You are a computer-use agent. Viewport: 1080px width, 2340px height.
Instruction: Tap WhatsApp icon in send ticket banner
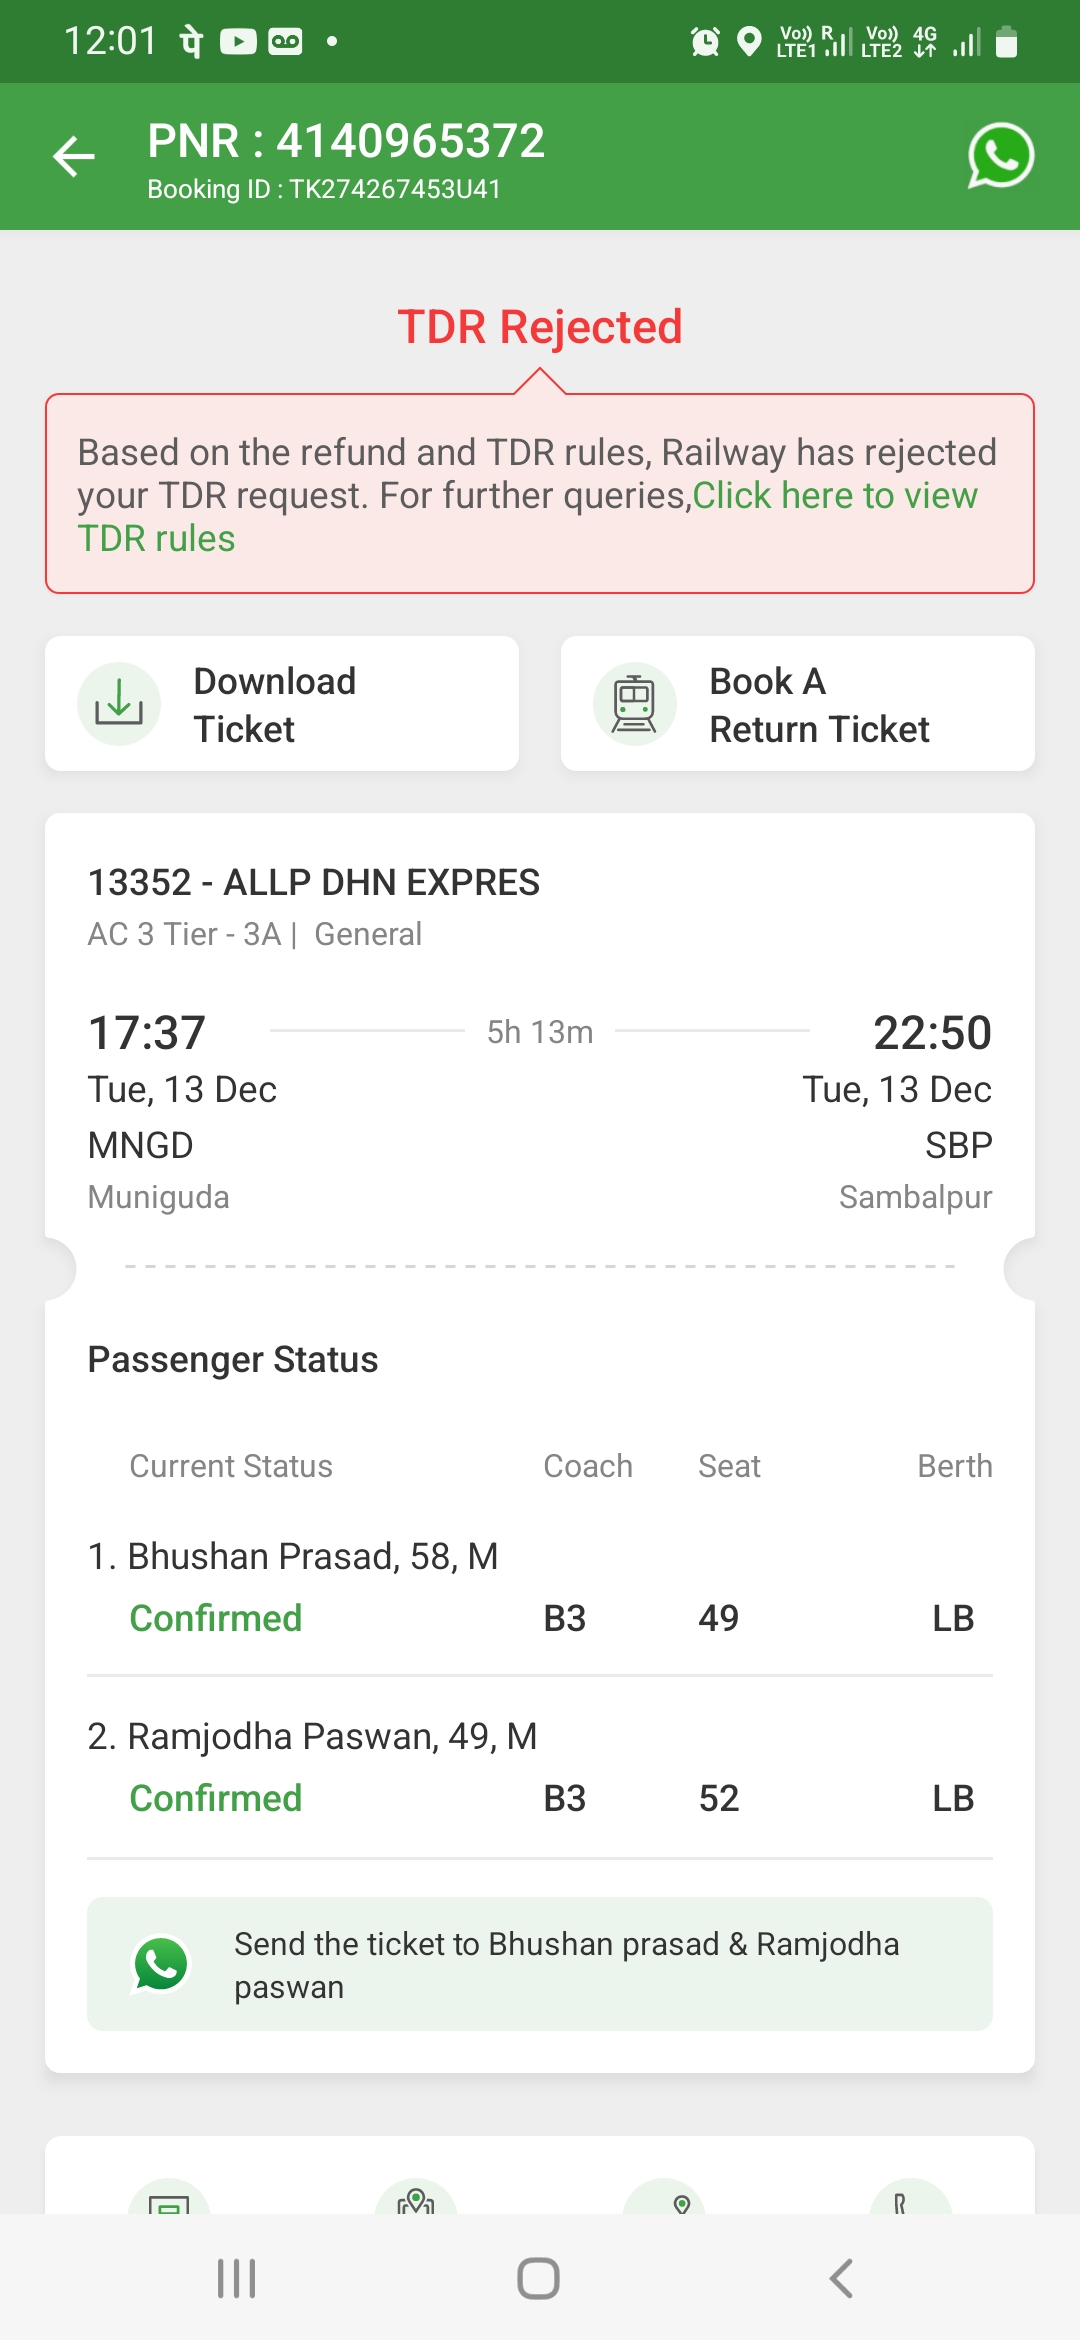(160, 1964)
